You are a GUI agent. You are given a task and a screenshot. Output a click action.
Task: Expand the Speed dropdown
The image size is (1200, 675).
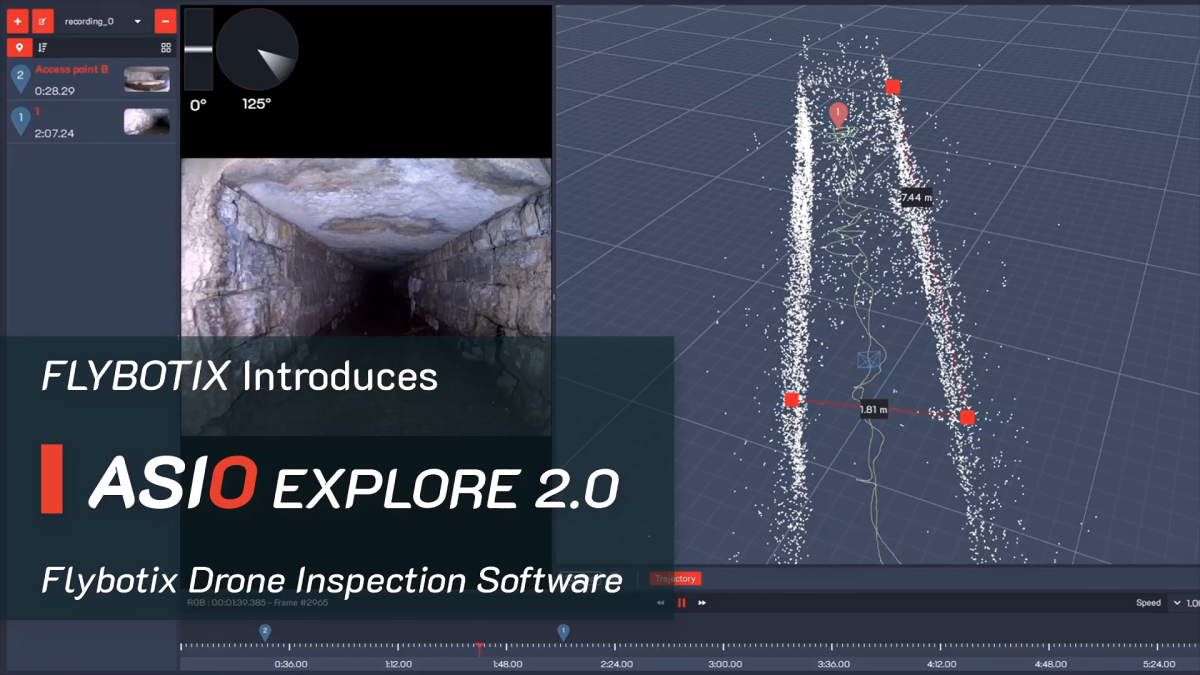(x=1176, y=603)
